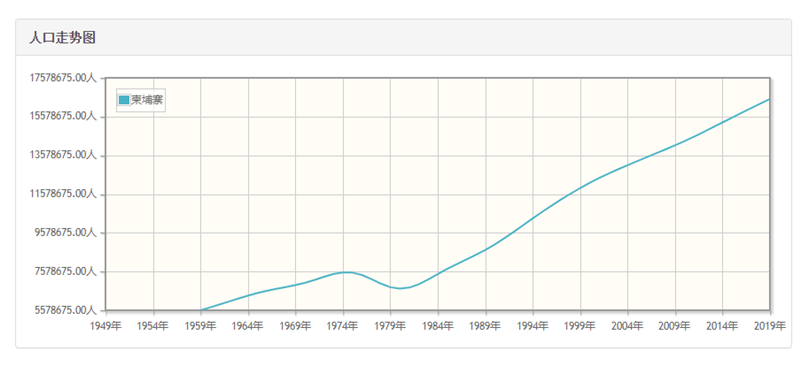Click the line's dip near 1980
Image resolution: width=800 pixels, height=365 pixels.
[400, 288]
